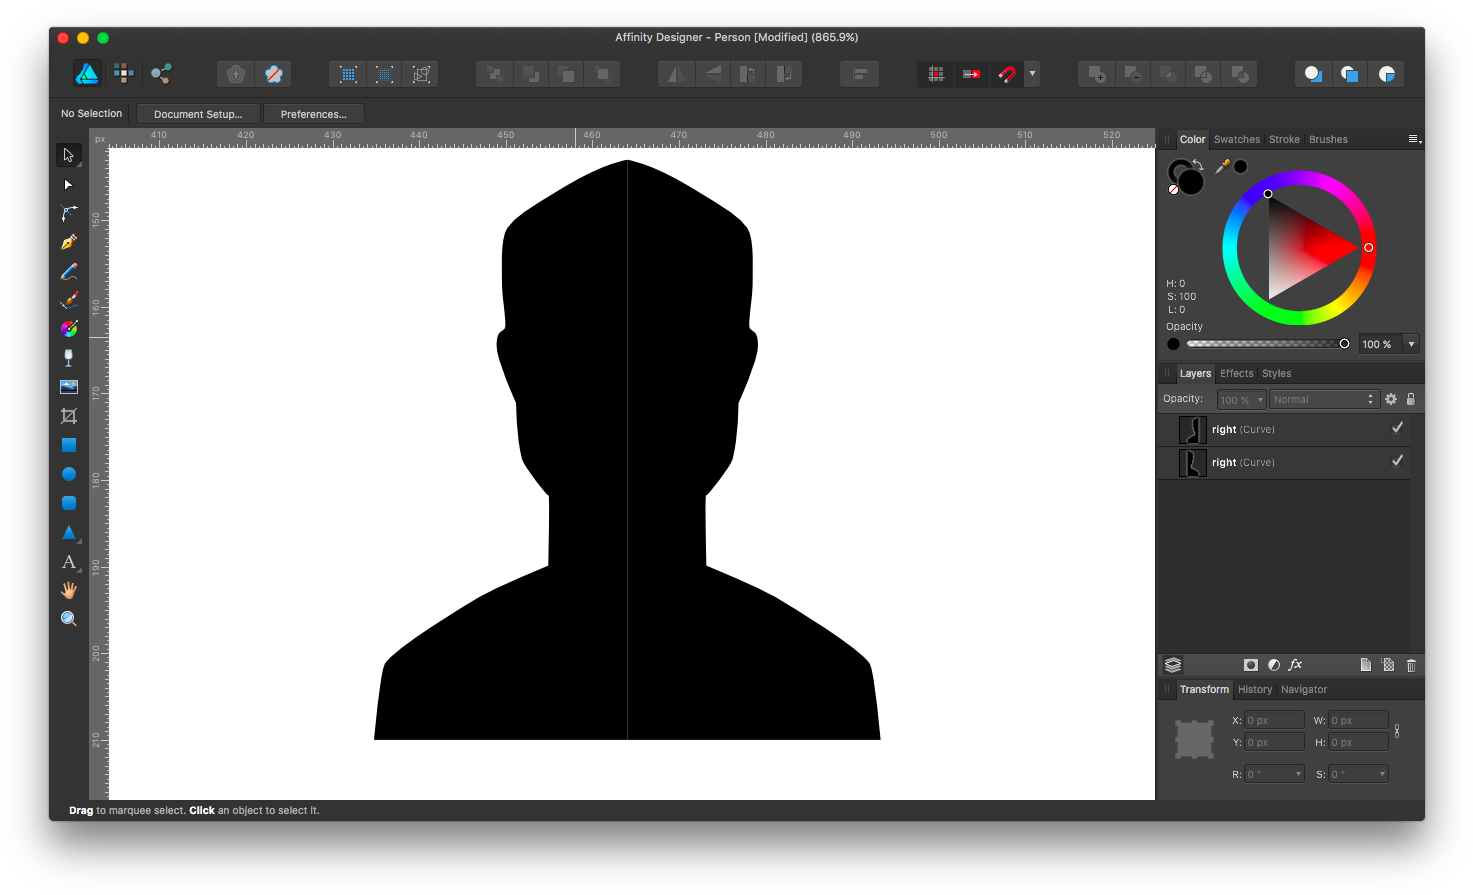Select the color picker eyedropper
This screenshot has height=895, width=1473.
[1222, 167]
